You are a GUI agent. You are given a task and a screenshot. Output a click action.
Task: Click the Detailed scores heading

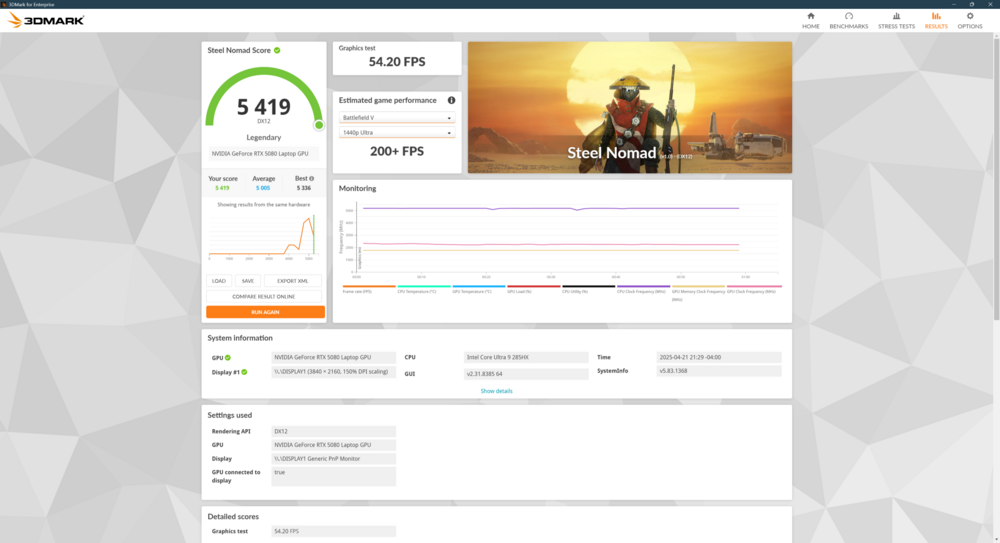pos(233,517)
